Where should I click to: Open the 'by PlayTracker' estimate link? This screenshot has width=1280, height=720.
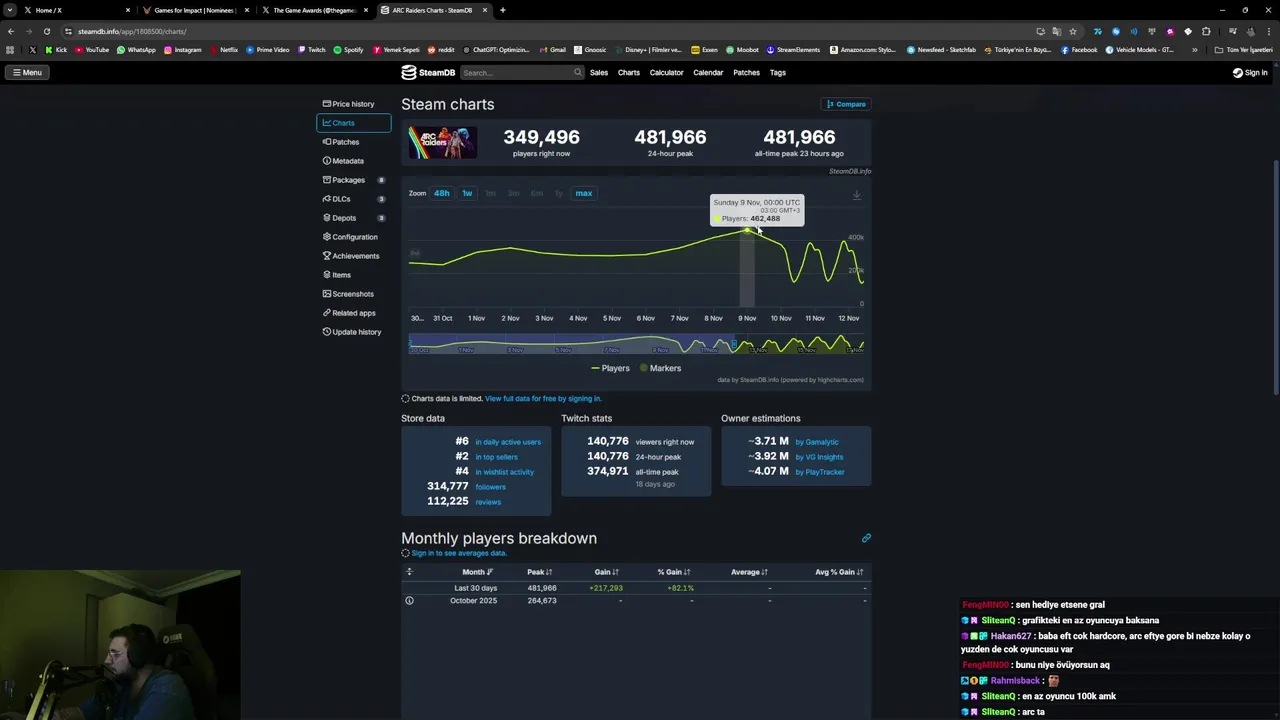[x=820, y=472]
